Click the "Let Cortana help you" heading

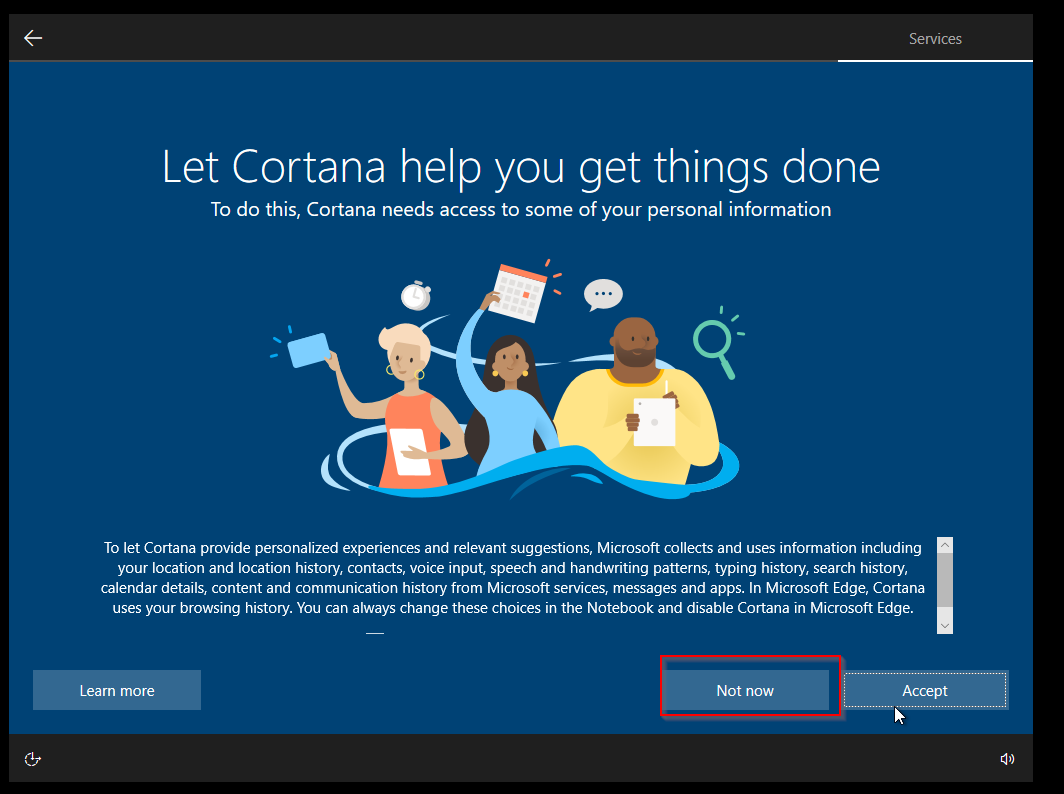tap(520, 167)
